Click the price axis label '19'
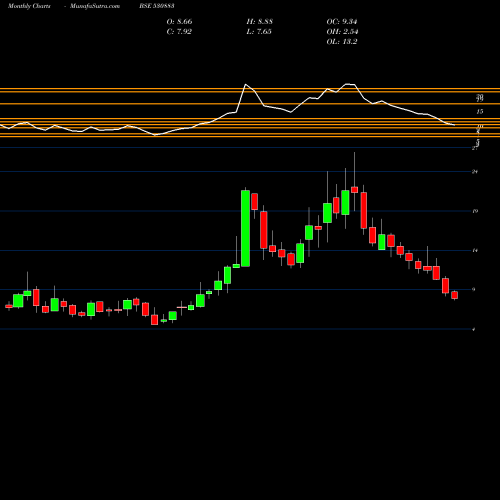The image size is (500, 500). pyautogui.click(x=475, y=211)
